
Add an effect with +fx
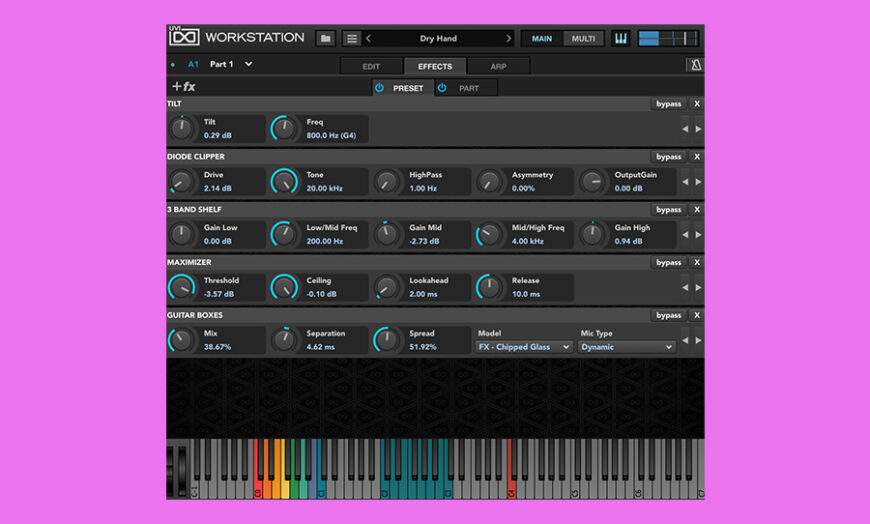184,87
